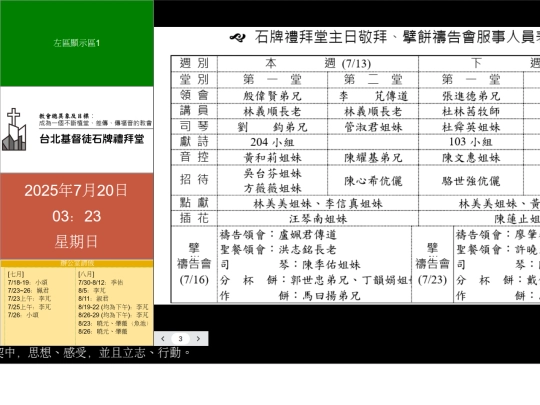Click the cell 陳耀基弟兄

pos(373,157)
